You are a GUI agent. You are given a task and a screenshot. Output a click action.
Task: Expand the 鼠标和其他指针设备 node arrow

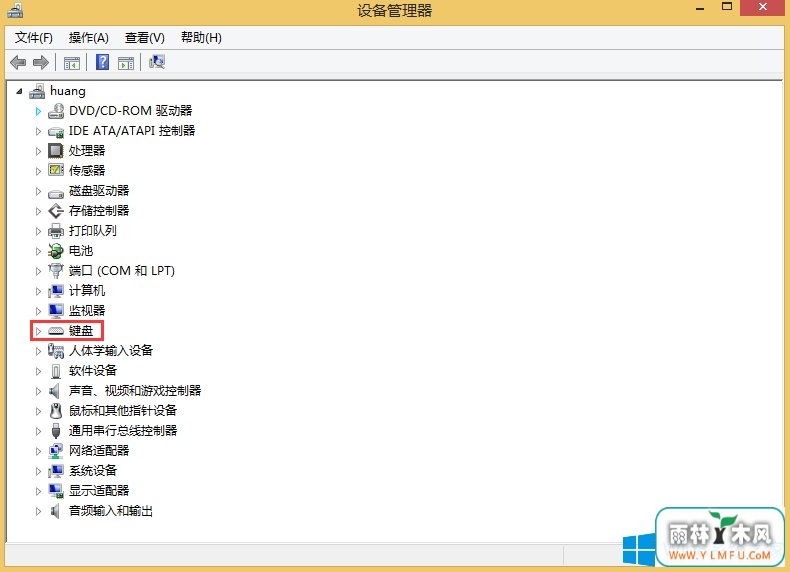click(38, 411)
